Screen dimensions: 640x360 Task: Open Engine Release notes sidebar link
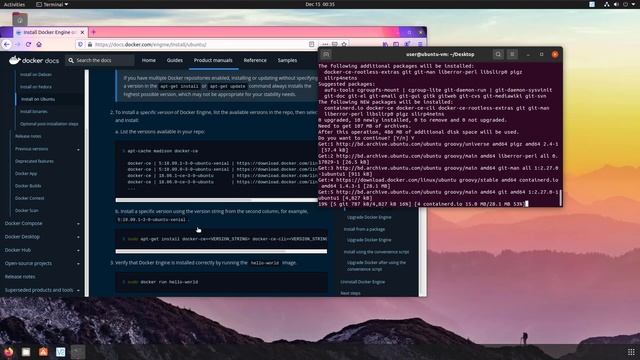point(28,136)
